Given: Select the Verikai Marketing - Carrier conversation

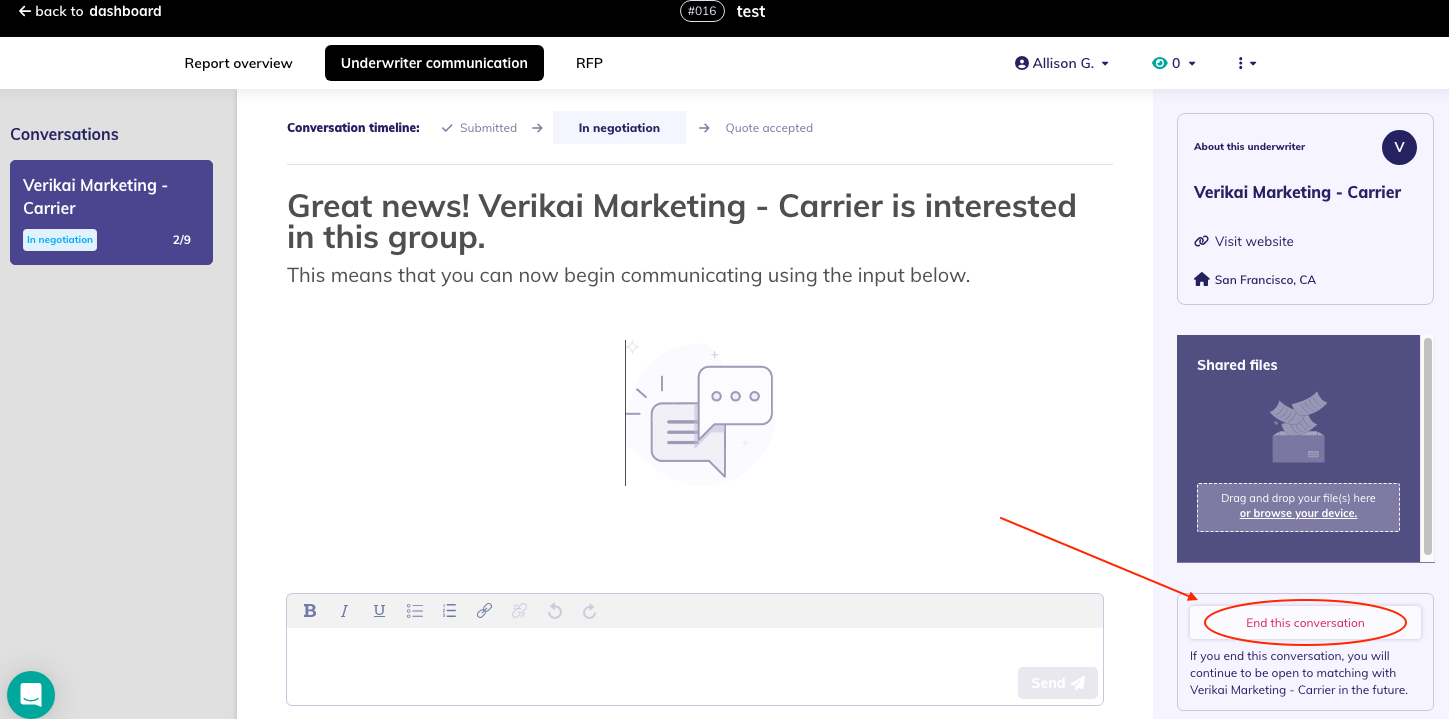Looking at the screenshot, I should click(x=111, y=212).
